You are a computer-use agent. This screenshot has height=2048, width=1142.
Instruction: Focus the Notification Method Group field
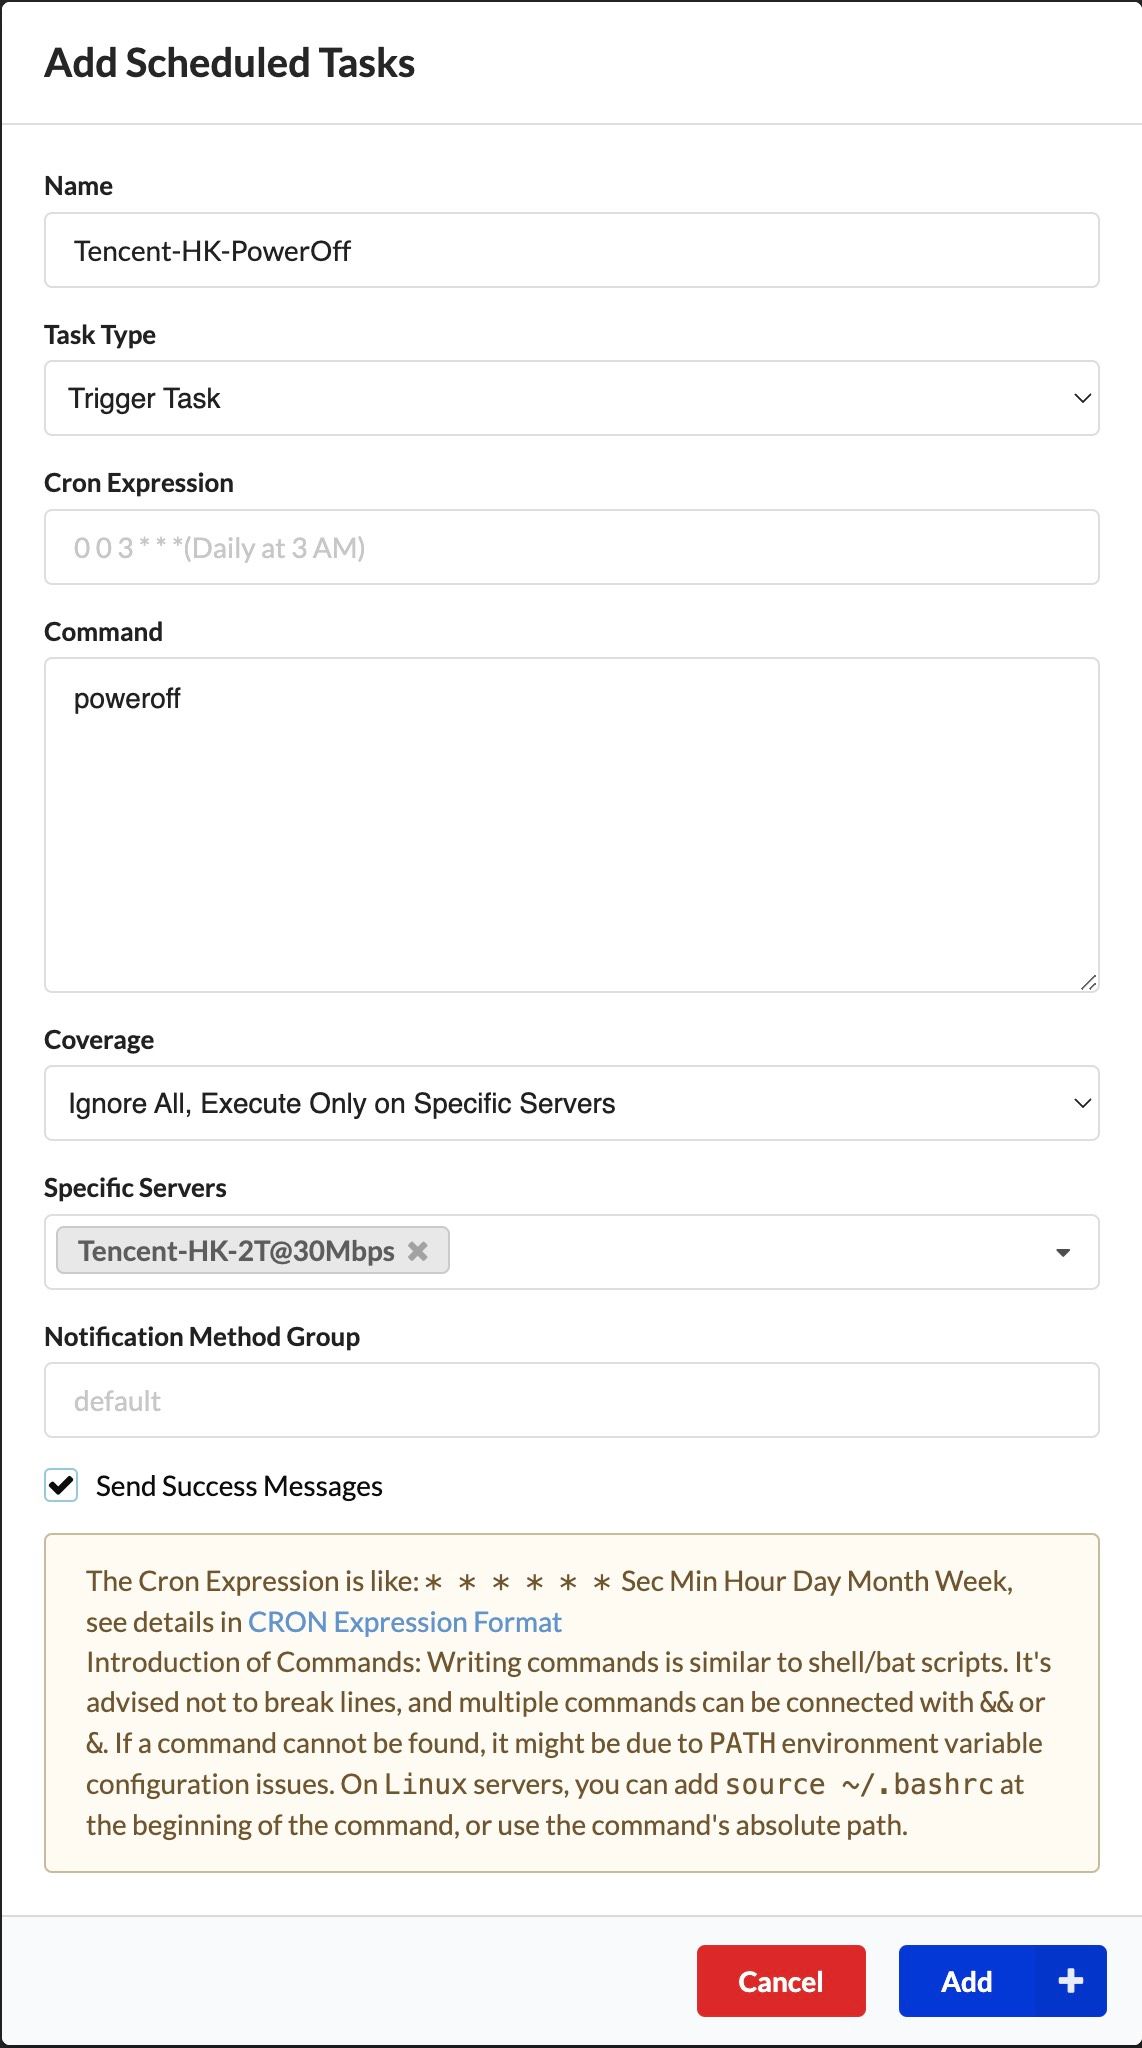point(571,1400)
